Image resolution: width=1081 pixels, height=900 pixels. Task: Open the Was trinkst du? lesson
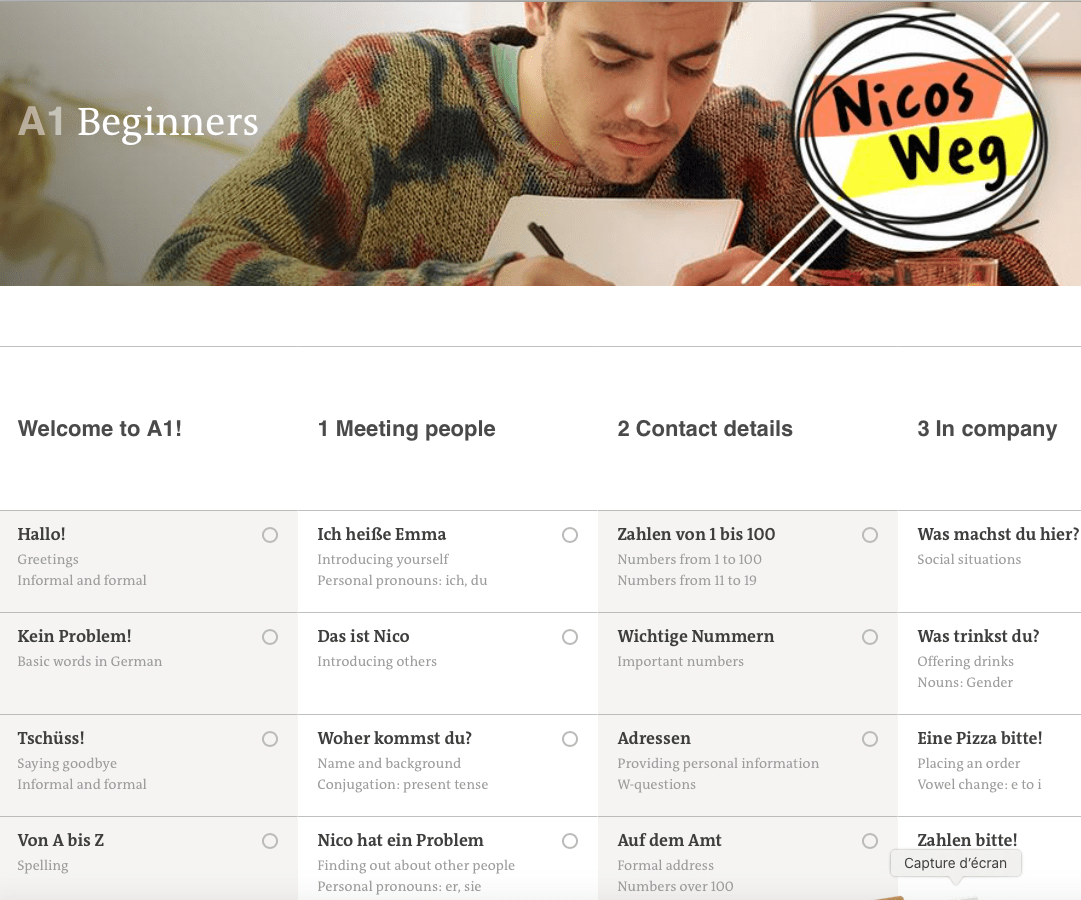coord(989,663)
